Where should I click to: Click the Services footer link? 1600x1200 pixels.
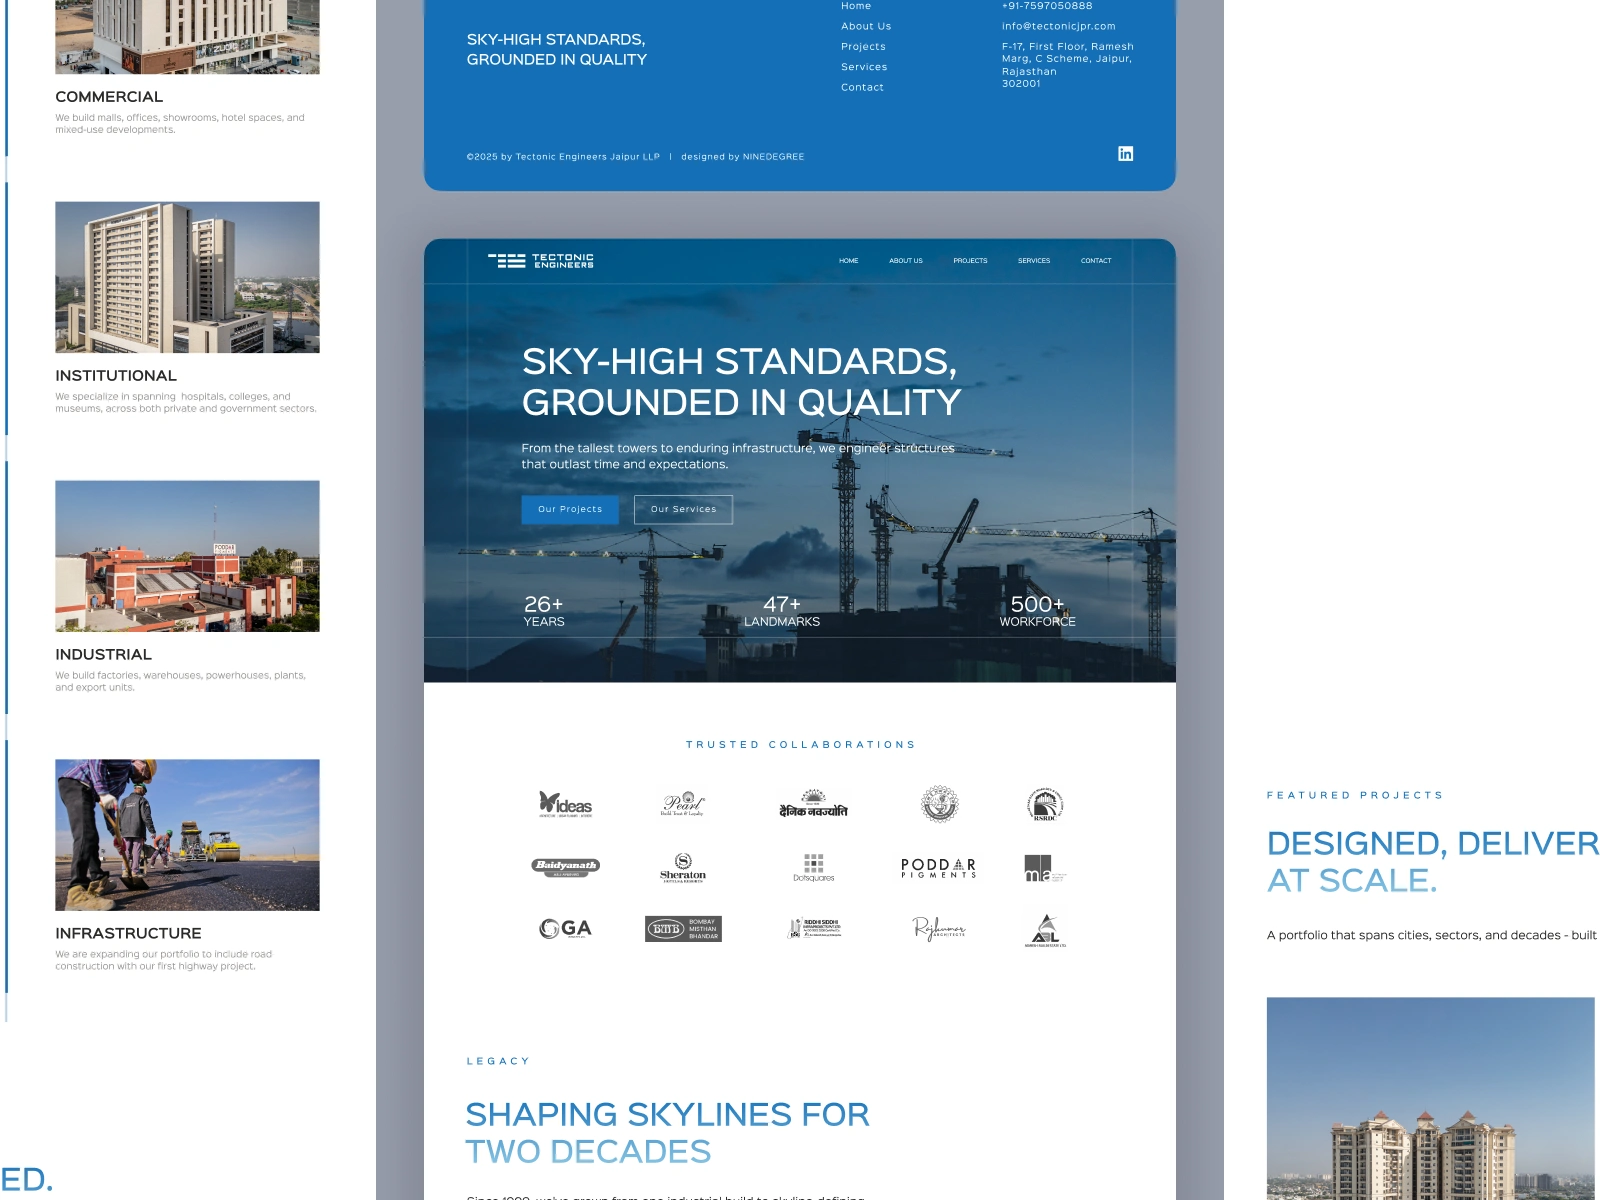pos(864,67)
